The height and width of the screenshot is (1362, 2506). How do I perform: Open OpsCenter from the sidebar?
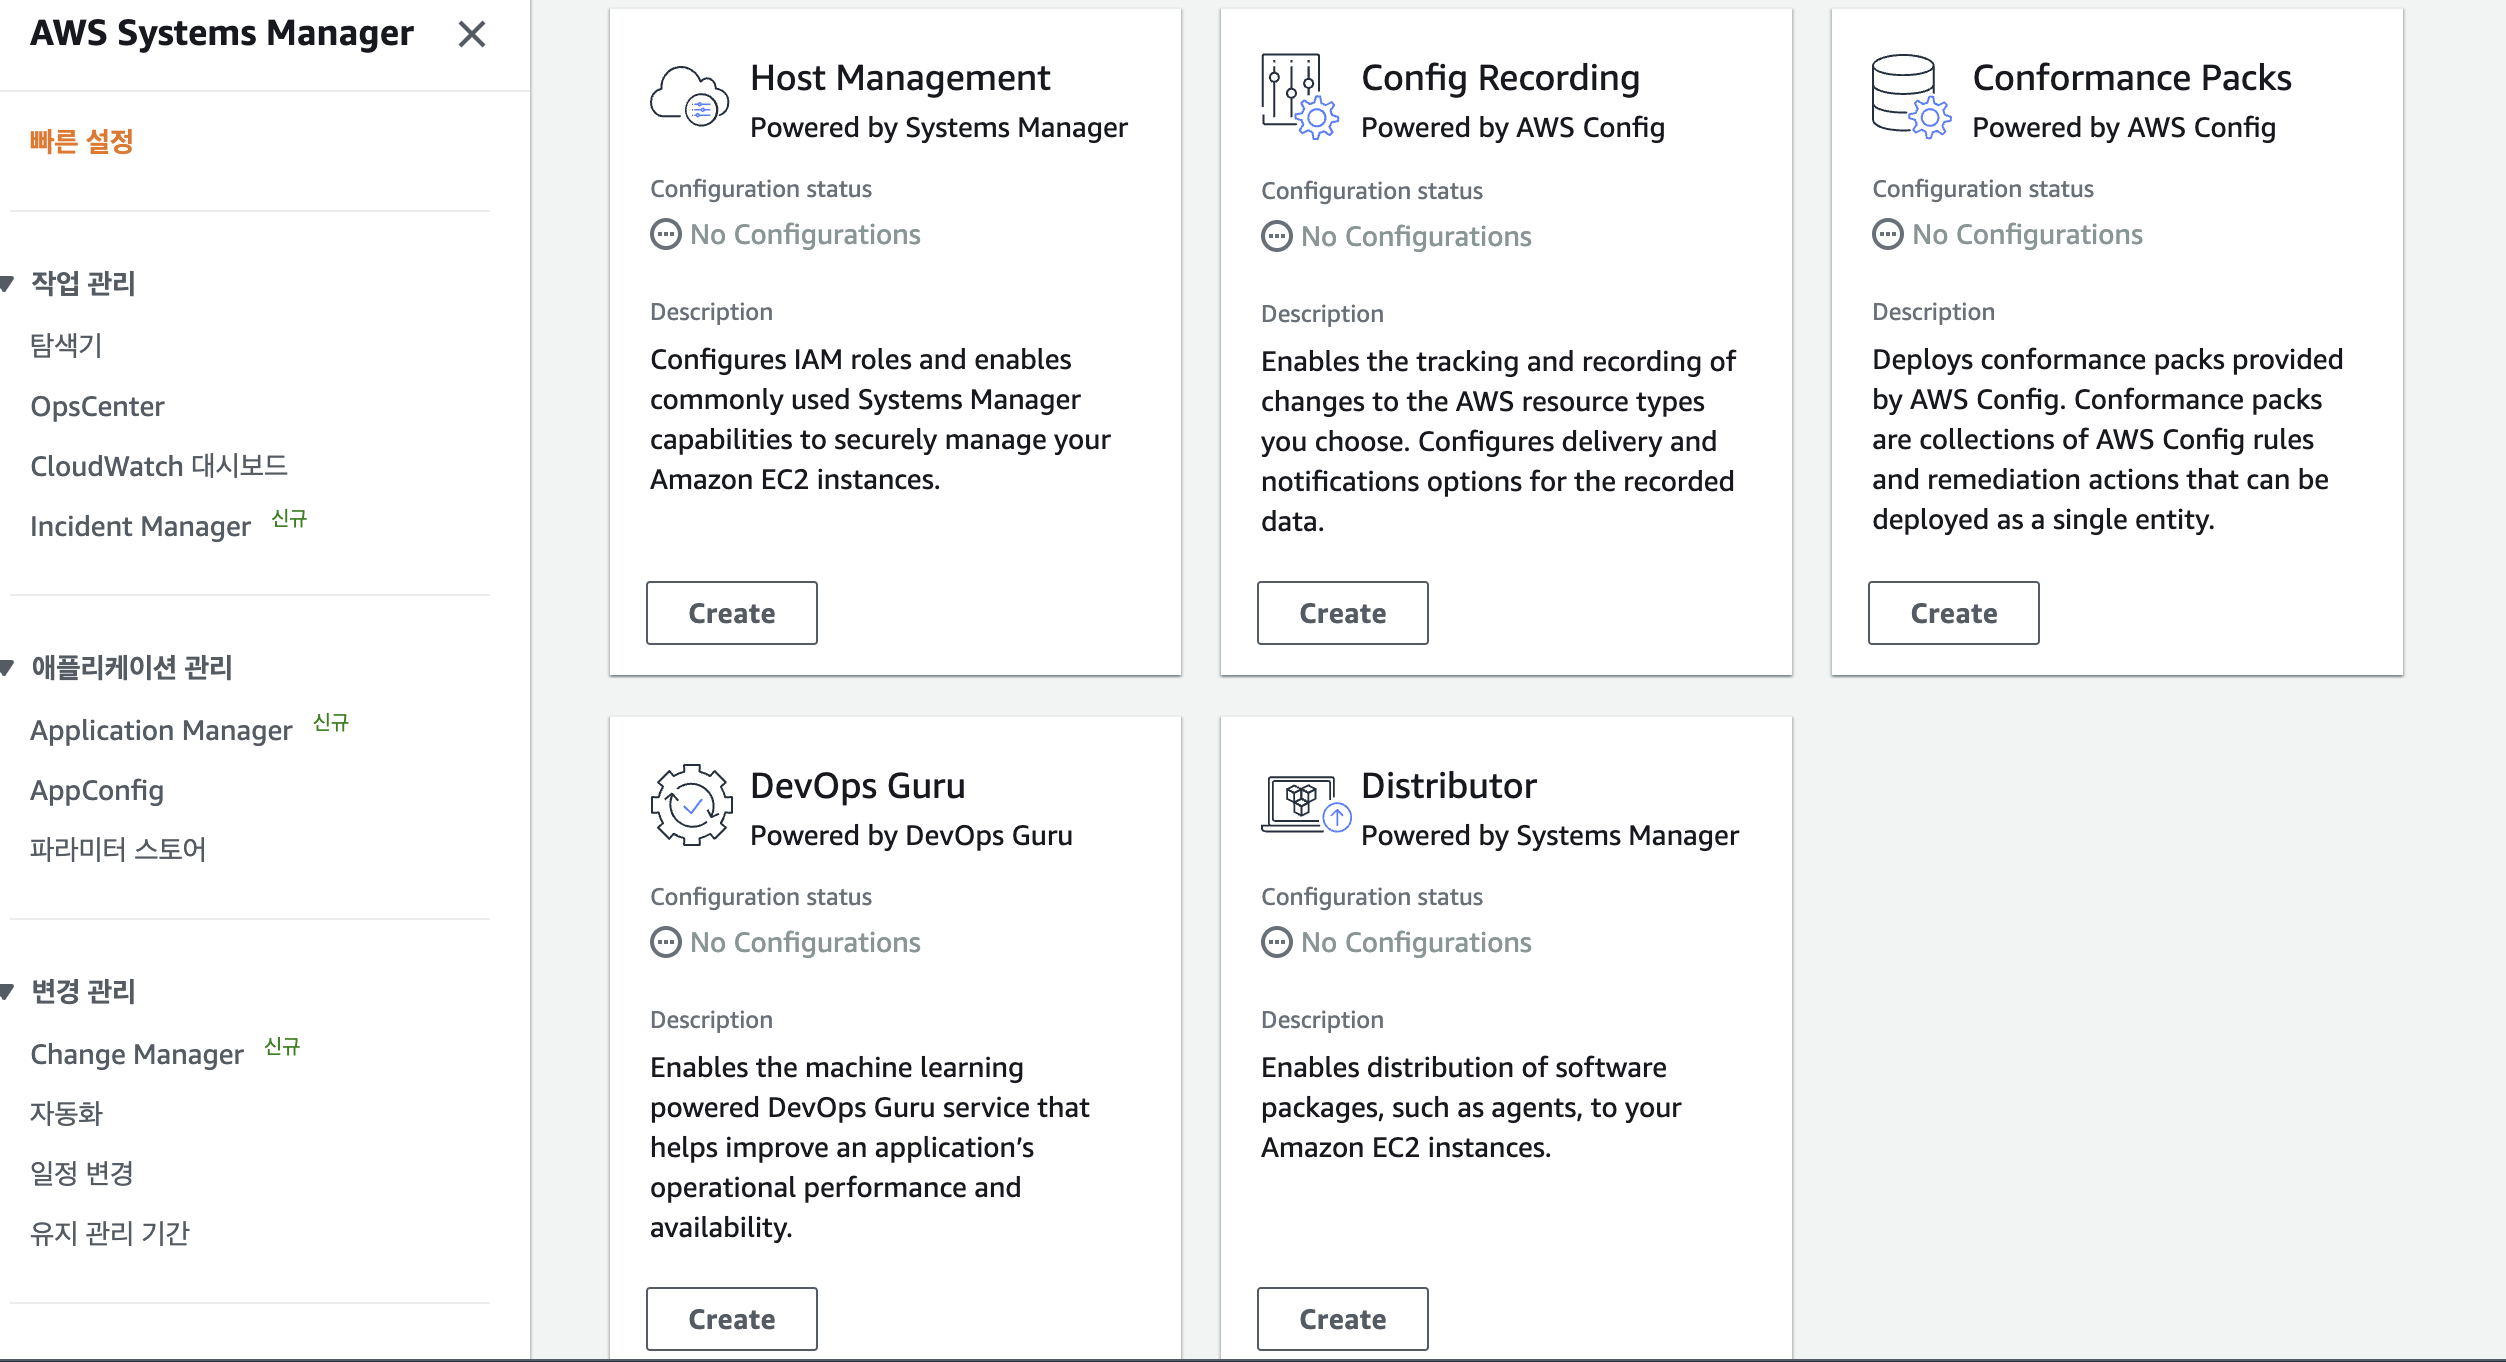tap(97, 407)
